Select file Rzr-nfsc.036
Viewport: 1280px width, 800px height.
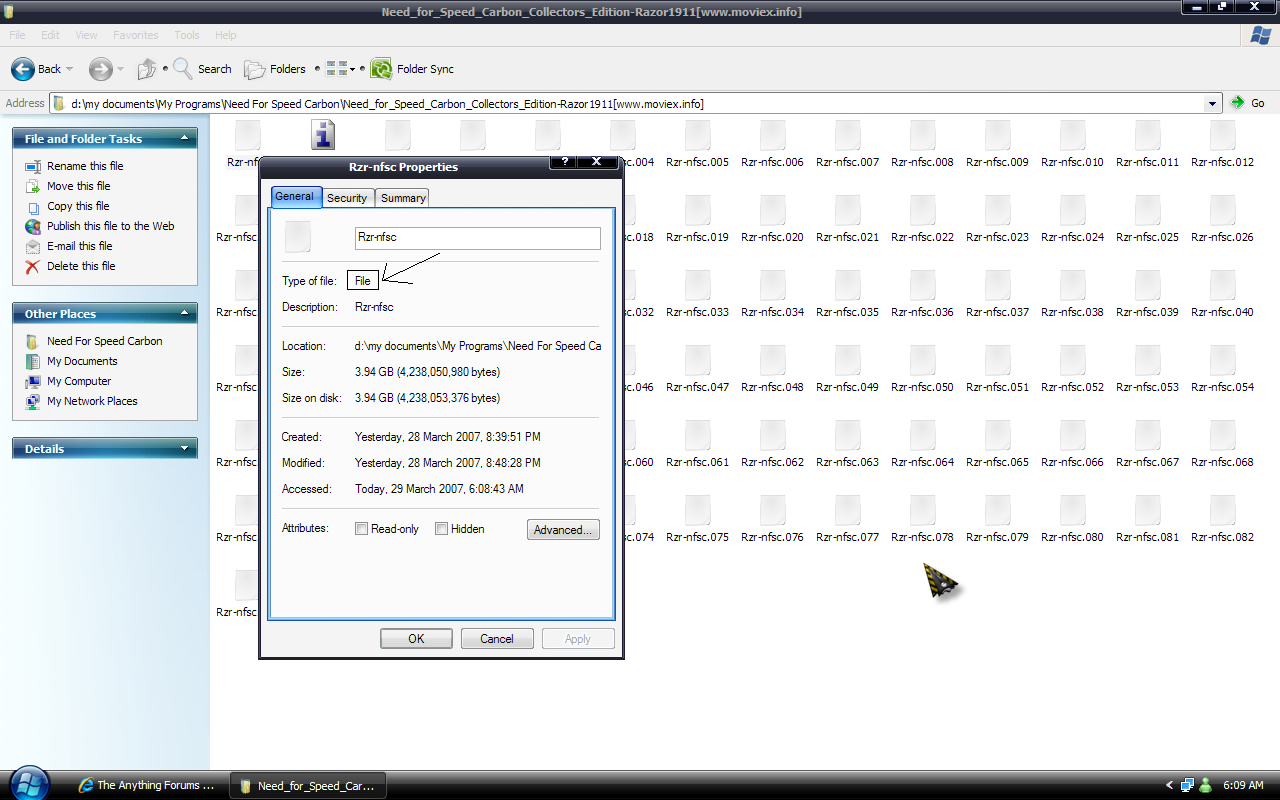922,295
